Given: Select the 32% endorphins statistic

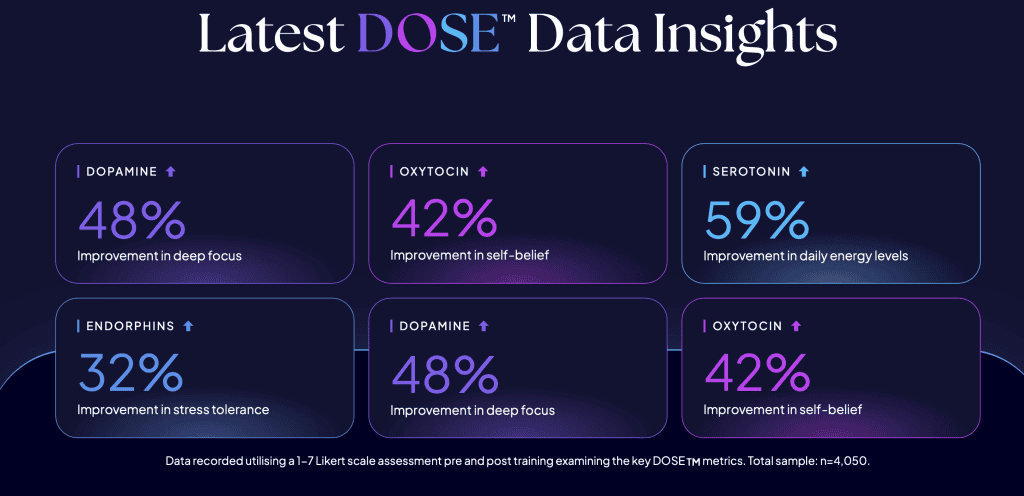Looking at the screenshot, I should [131, 373].
